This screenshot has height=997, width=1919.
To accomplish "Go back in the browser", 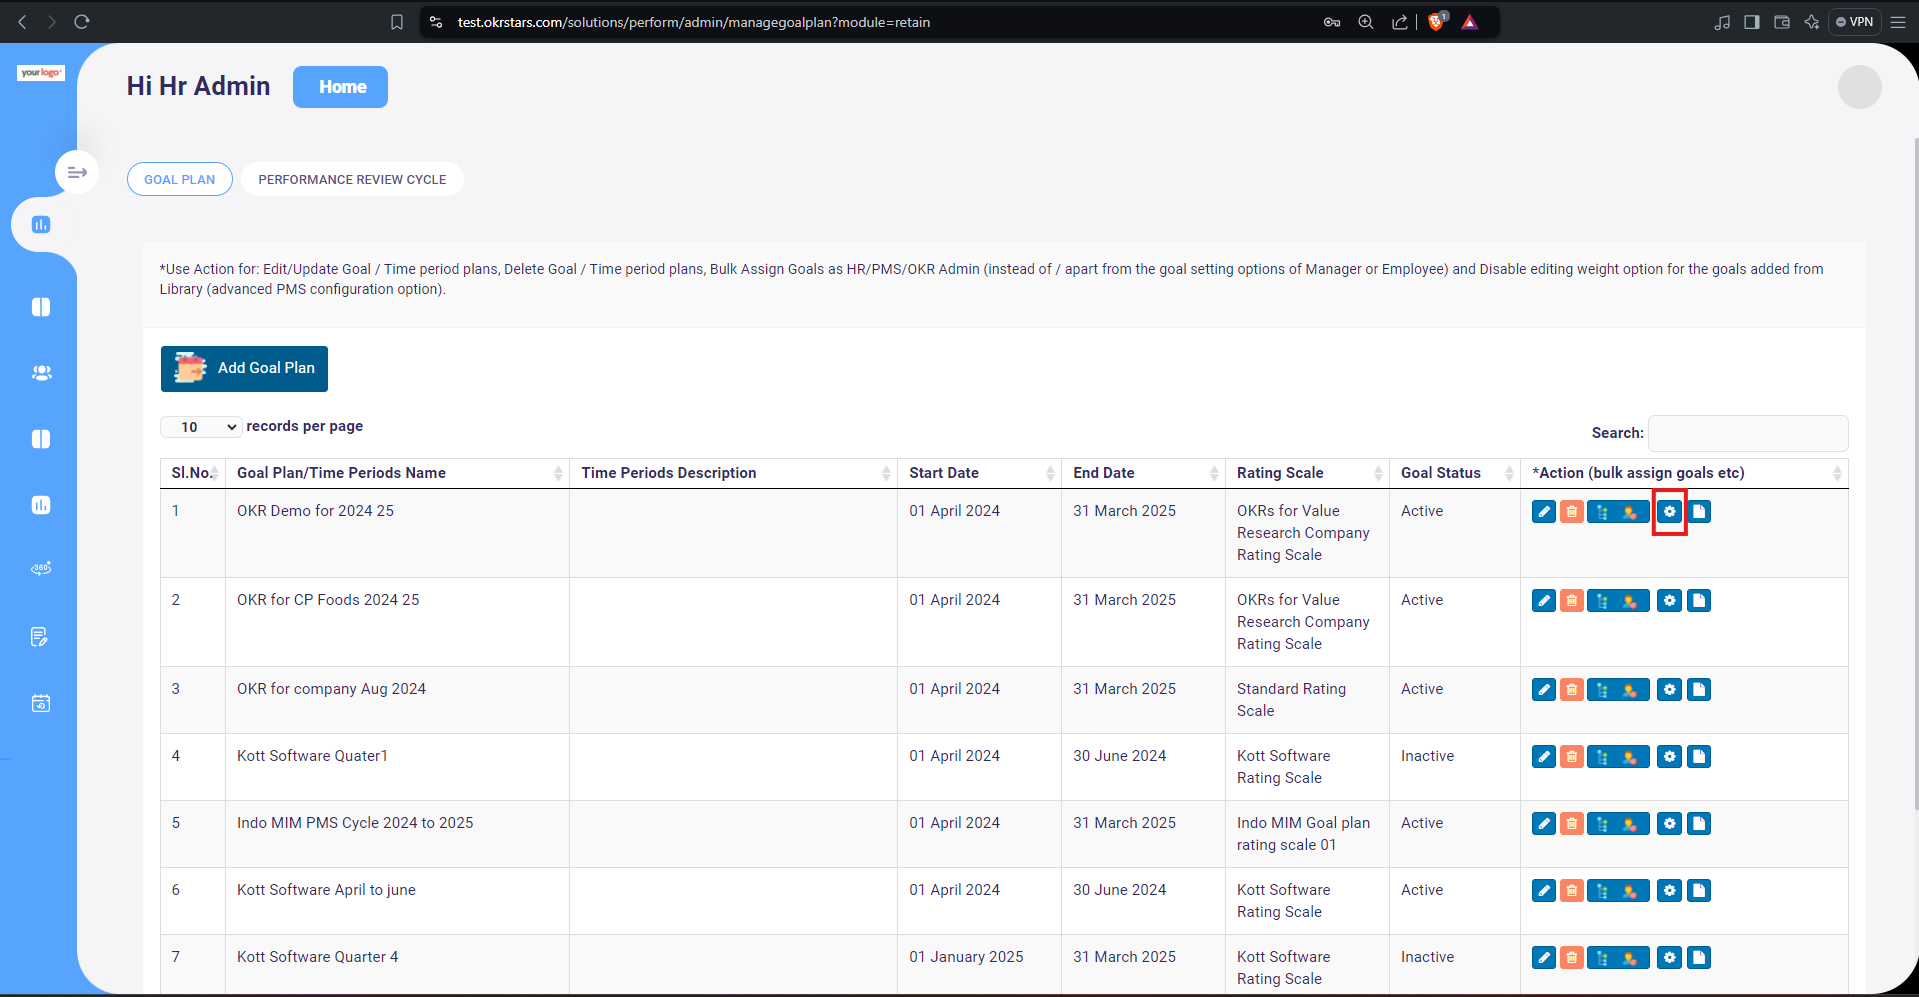I will tap(22, 22).
